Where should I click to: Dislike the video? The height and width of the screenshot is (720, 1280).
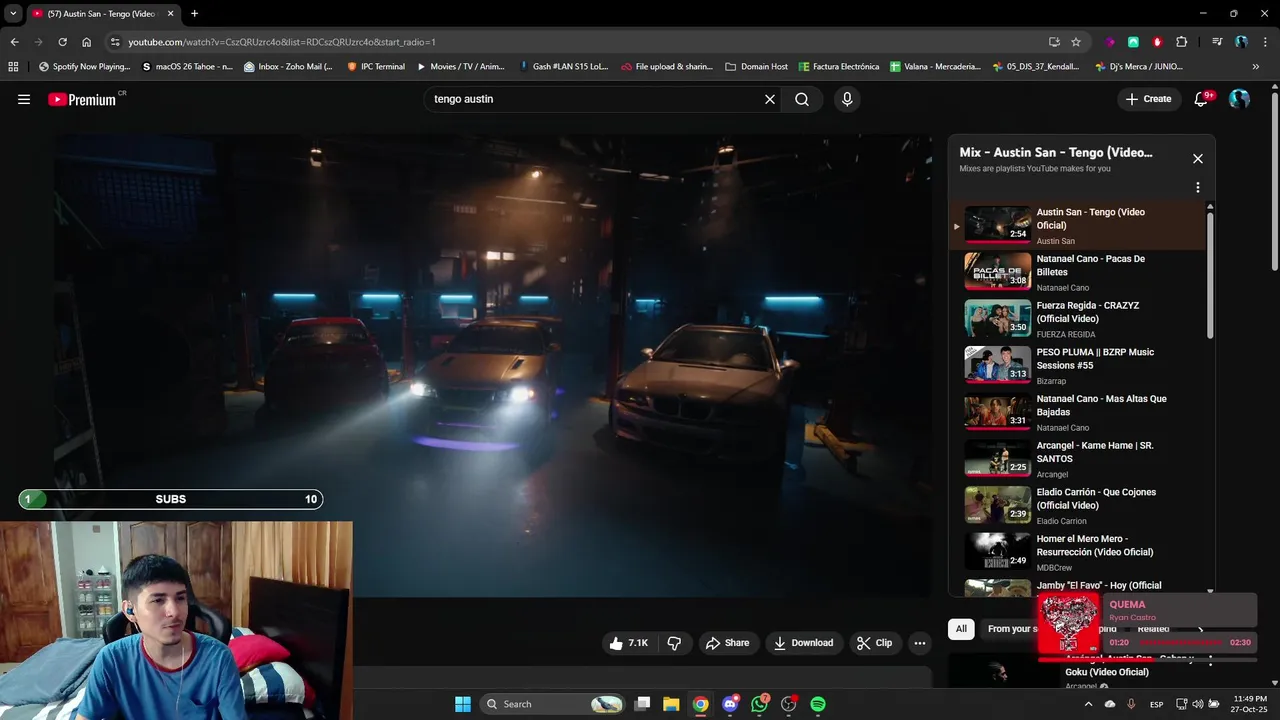click(x=674, y=643)
